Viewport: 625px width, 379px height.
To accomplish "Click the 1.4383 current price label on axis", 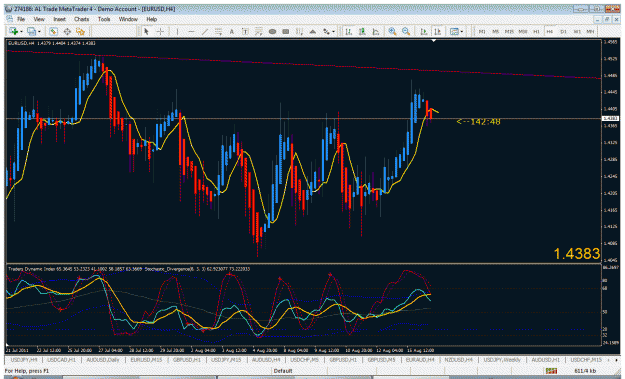I will coord(610,118).
